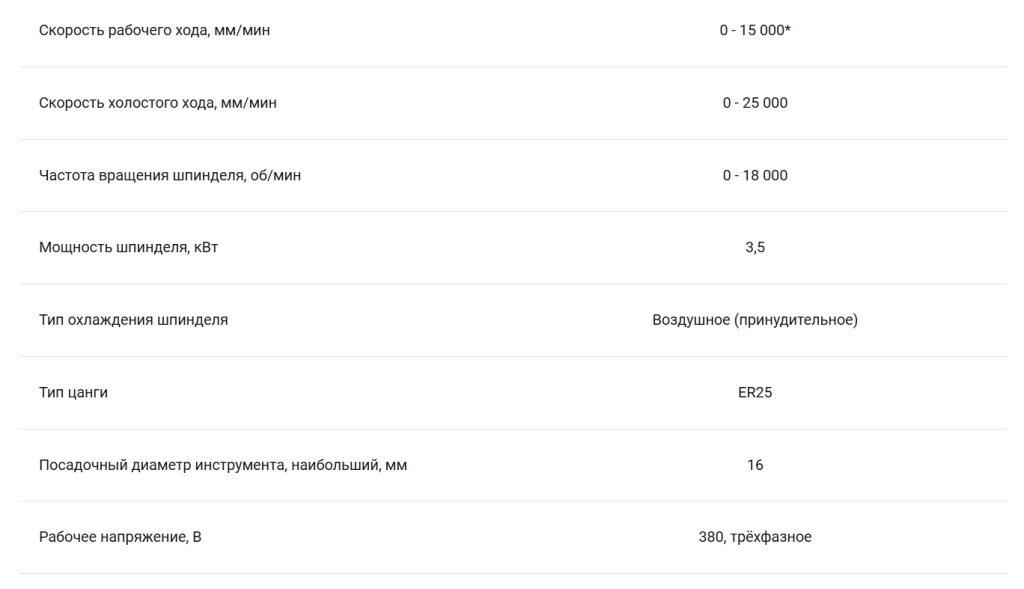Viewport: 1024px width, 589px height.
Task: Click the label 'Скорость холостого хода, мм/мин'
Action: pyautogui.click(x=157, y=103)
